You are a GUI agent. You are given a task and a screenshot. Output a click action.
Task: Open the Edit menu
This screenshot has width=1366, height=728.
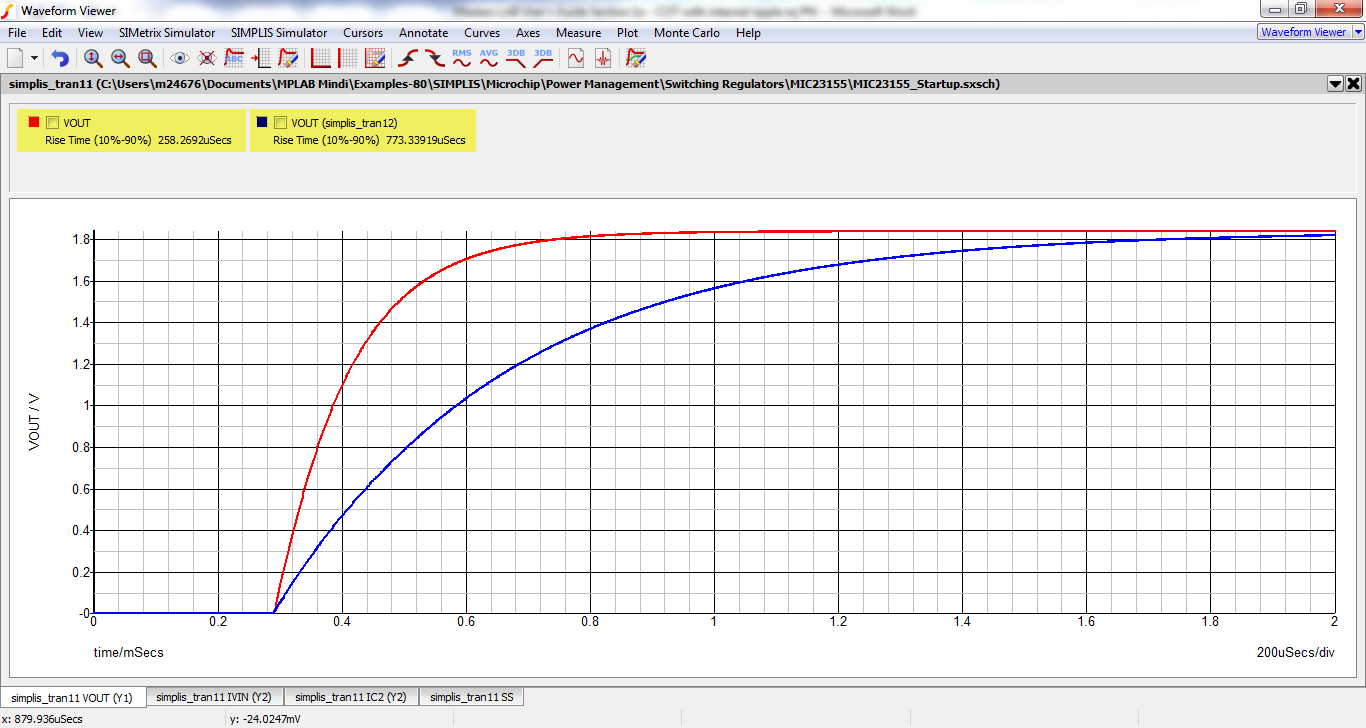[x=52, y=33]
